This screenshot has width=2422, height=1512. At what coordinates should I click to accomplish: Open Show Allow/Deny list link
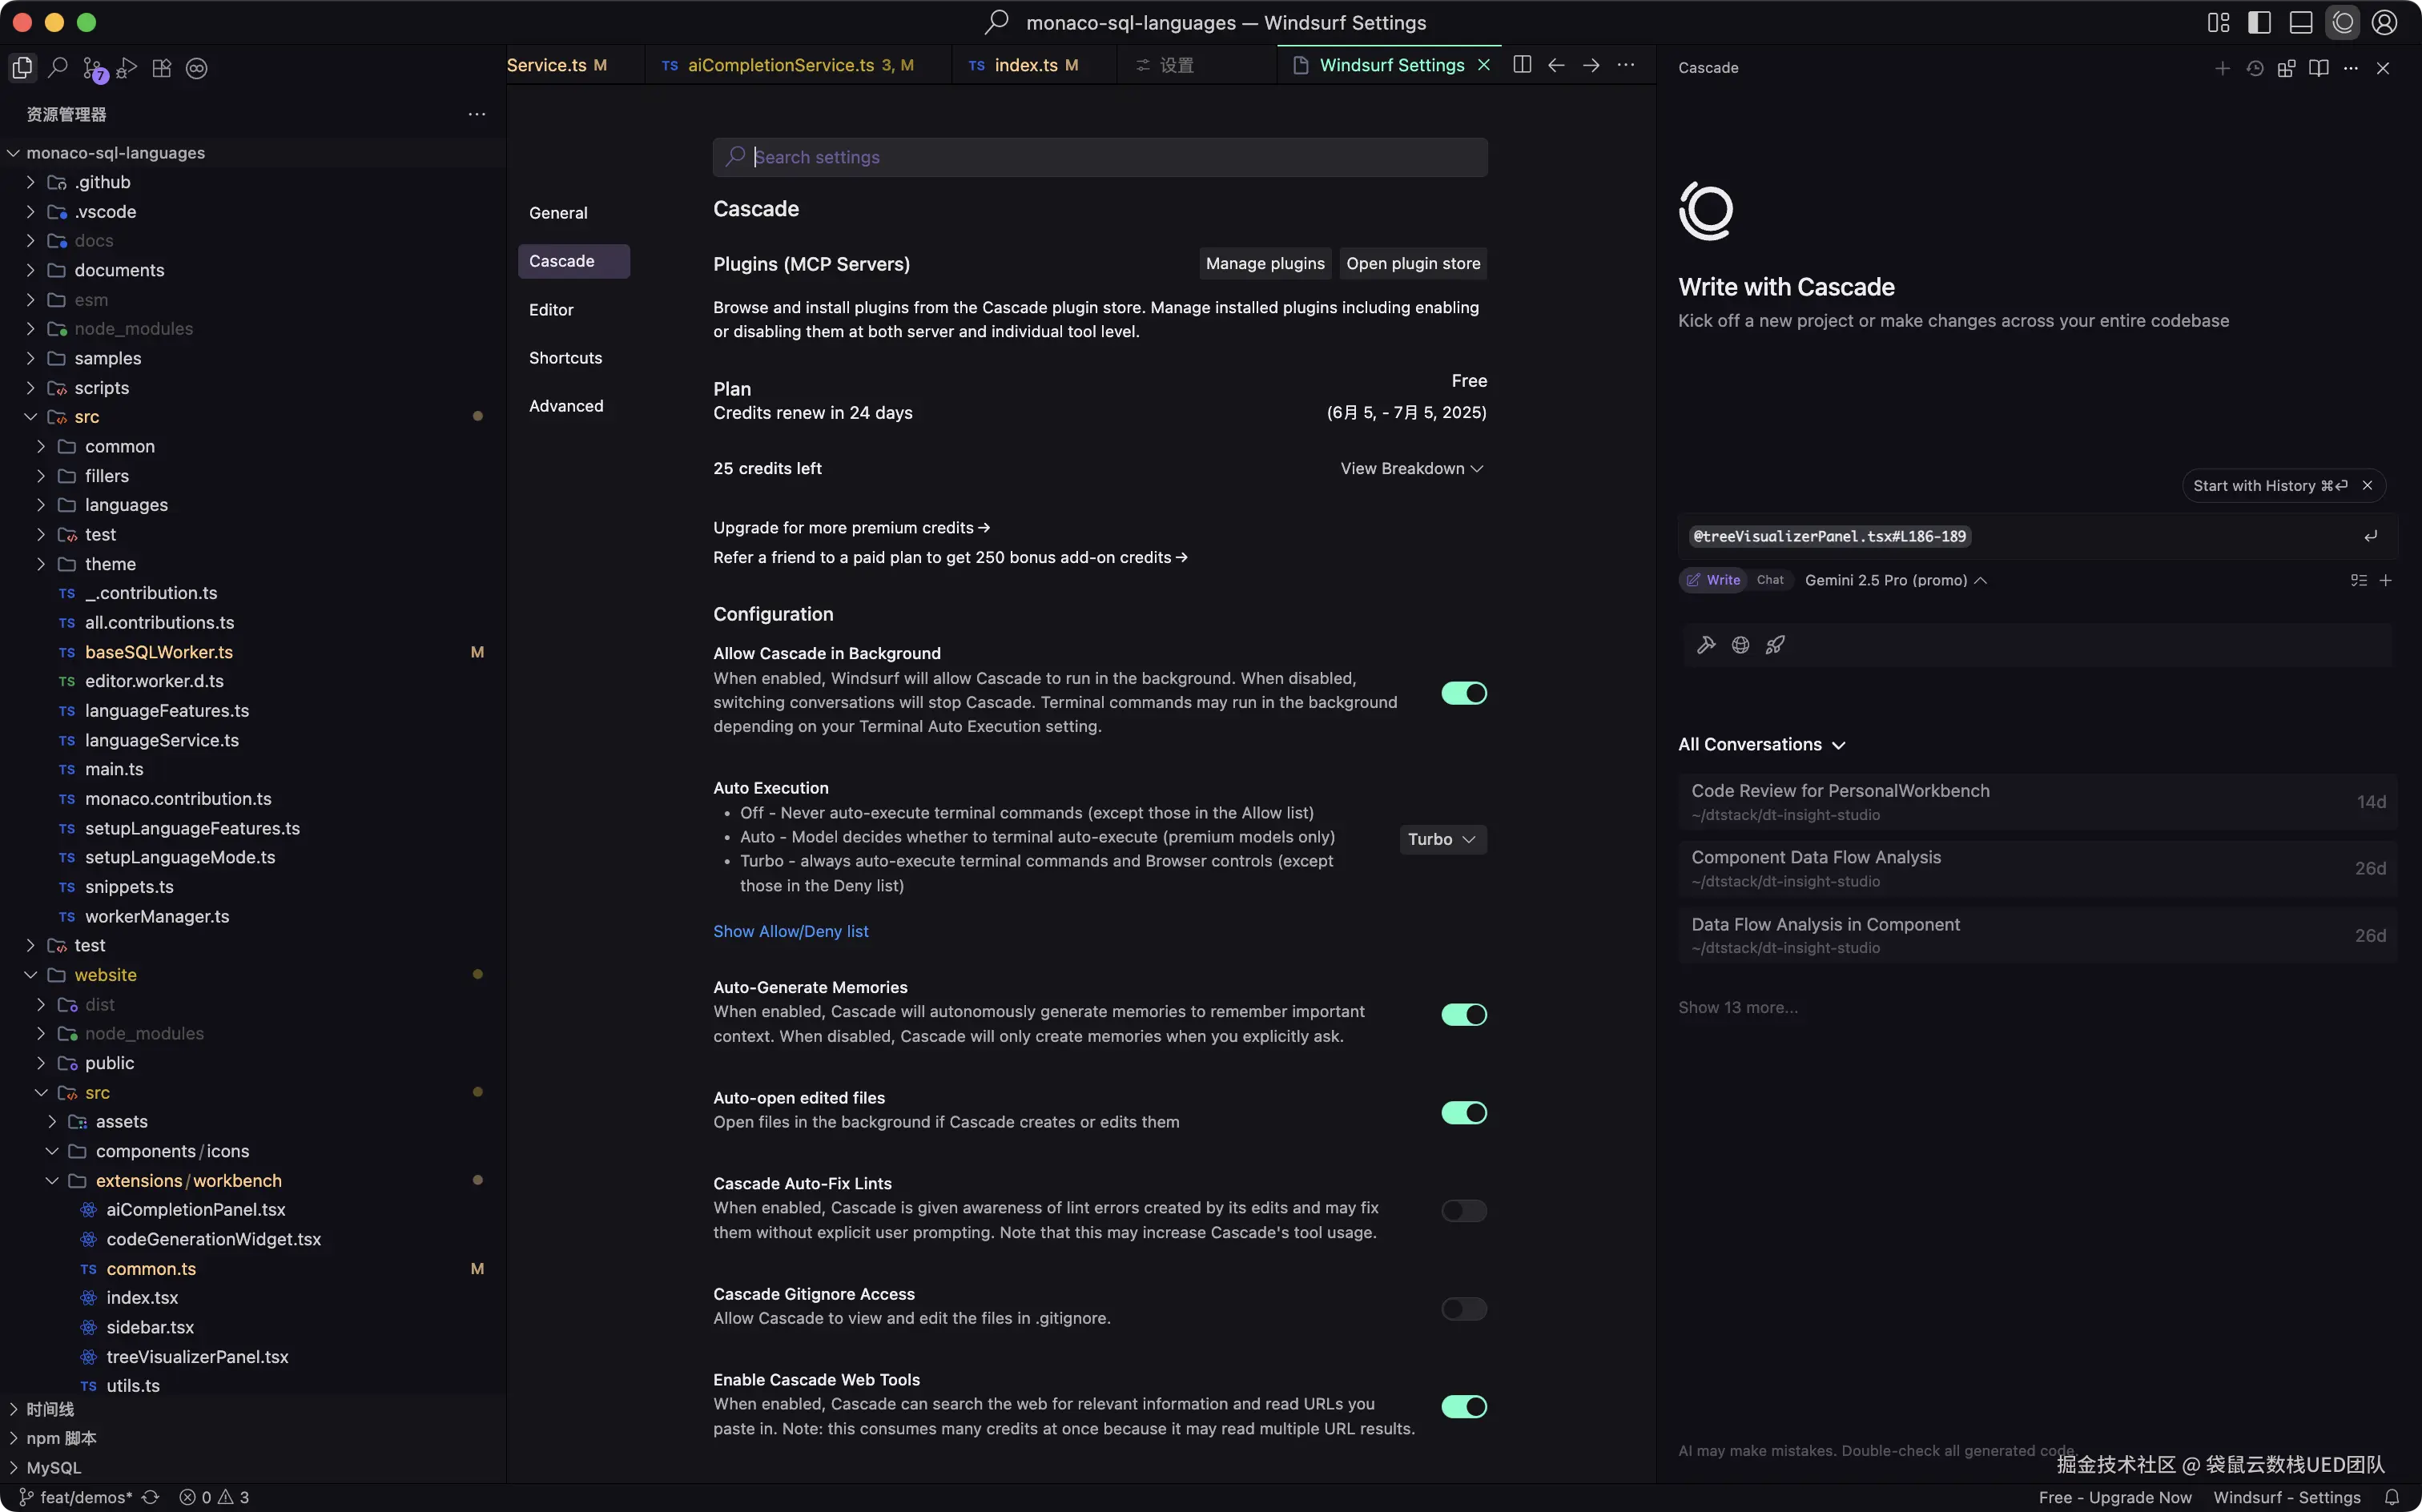(790, 931)
